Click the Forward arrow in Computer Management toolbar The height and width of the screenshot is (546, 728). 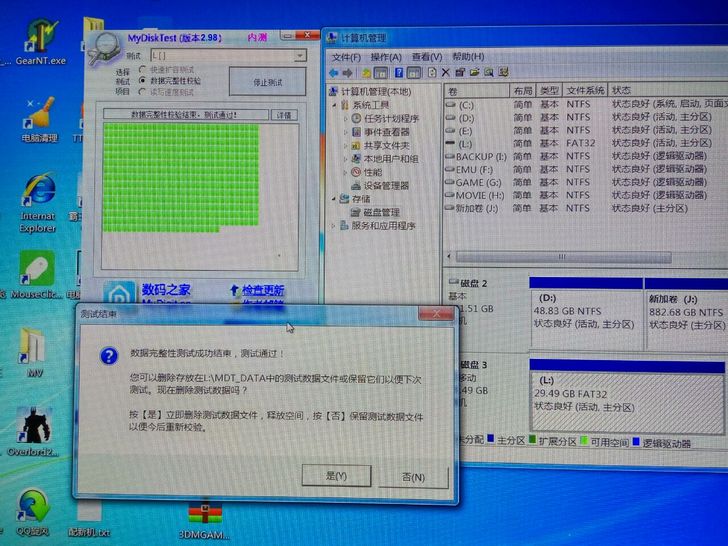(x=347, y=73)
